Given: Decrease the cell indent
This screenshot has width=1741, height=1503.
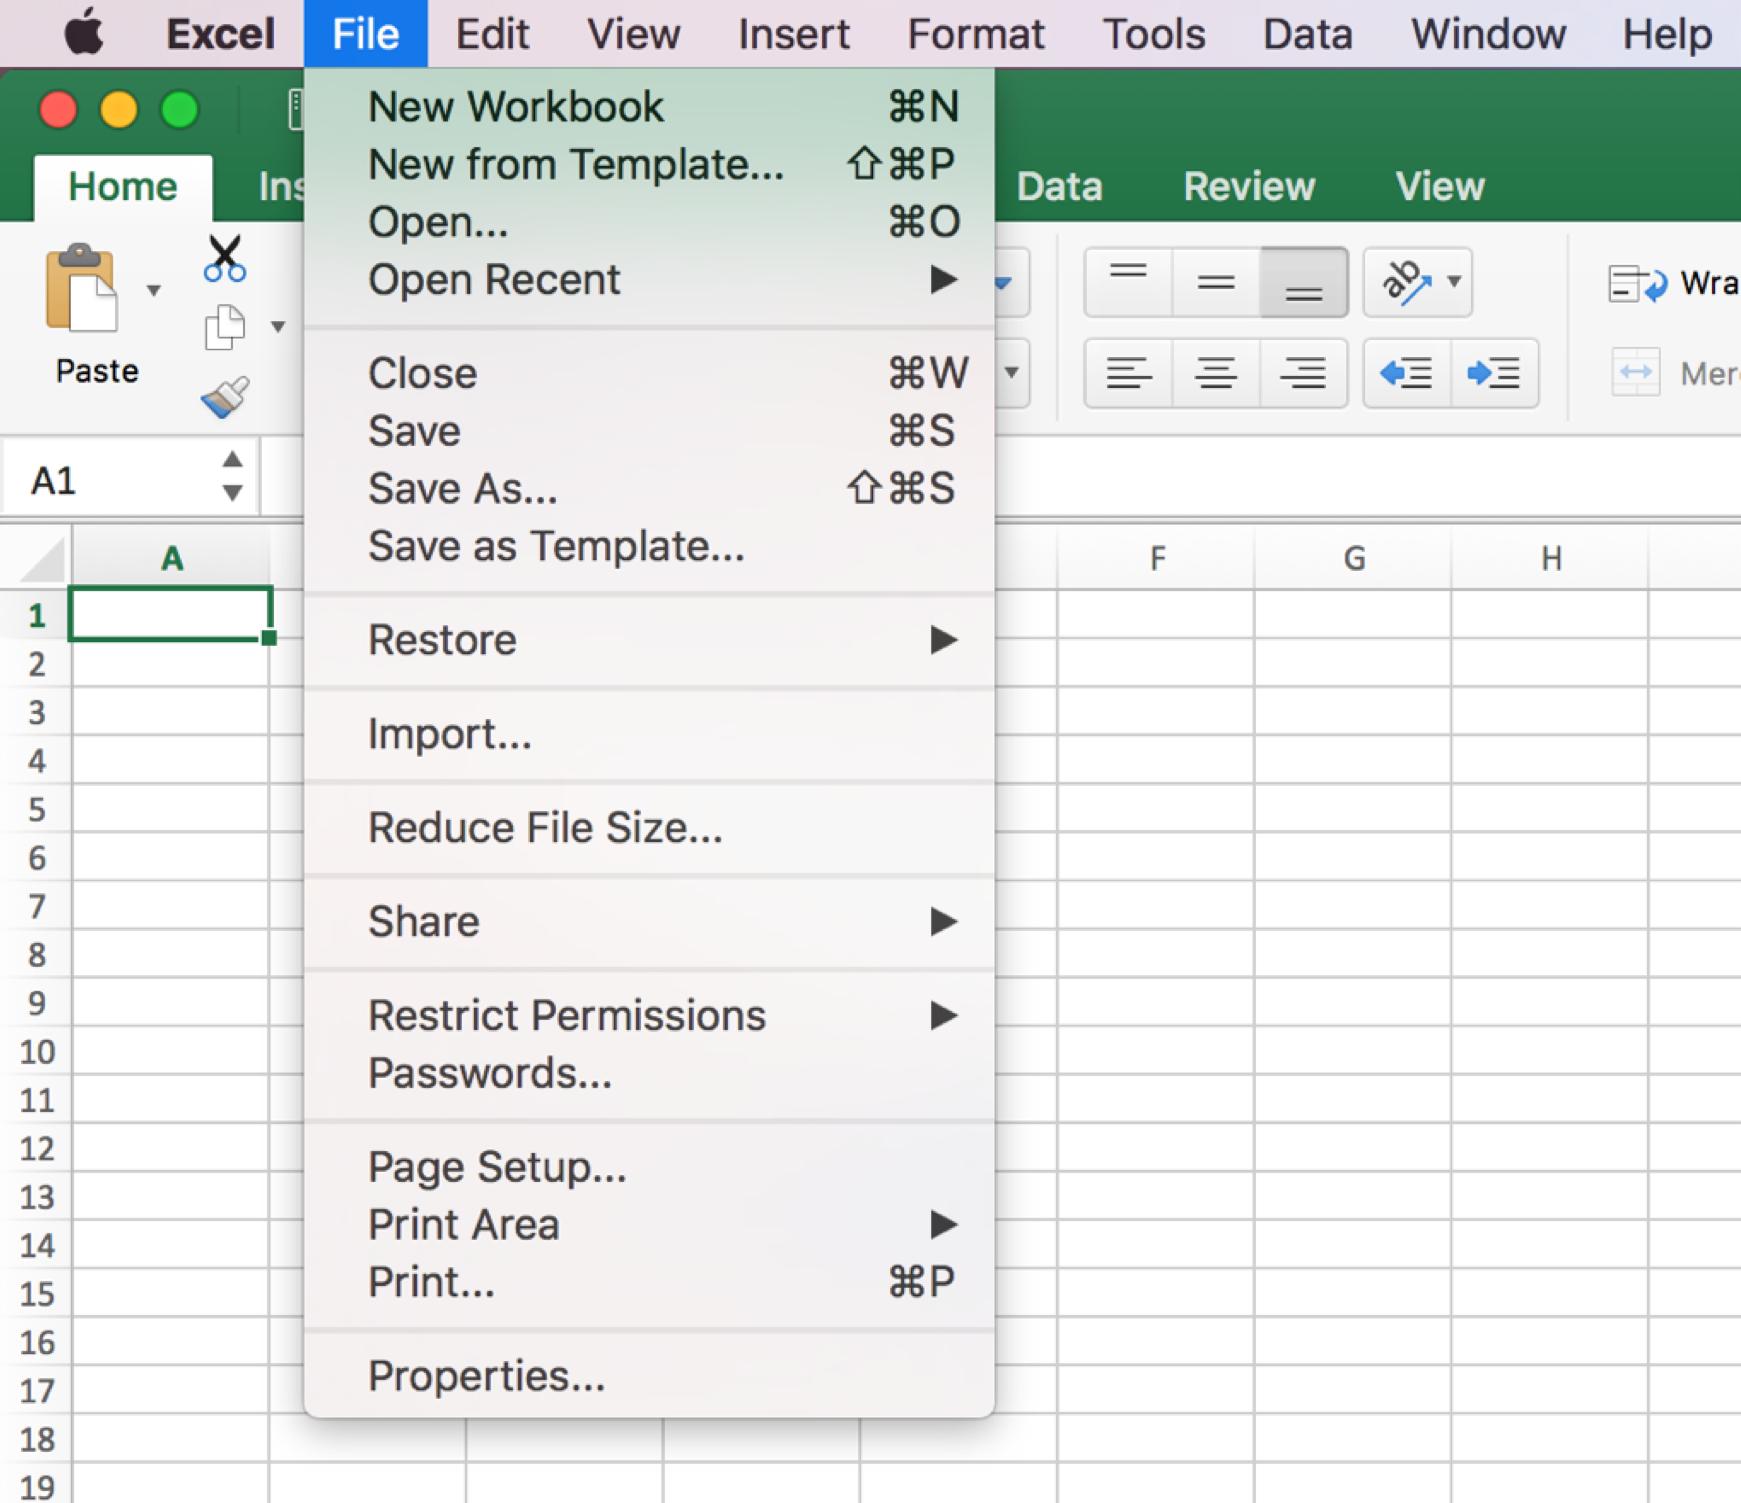Looking at the screenshot, I should pos(1406,373).
